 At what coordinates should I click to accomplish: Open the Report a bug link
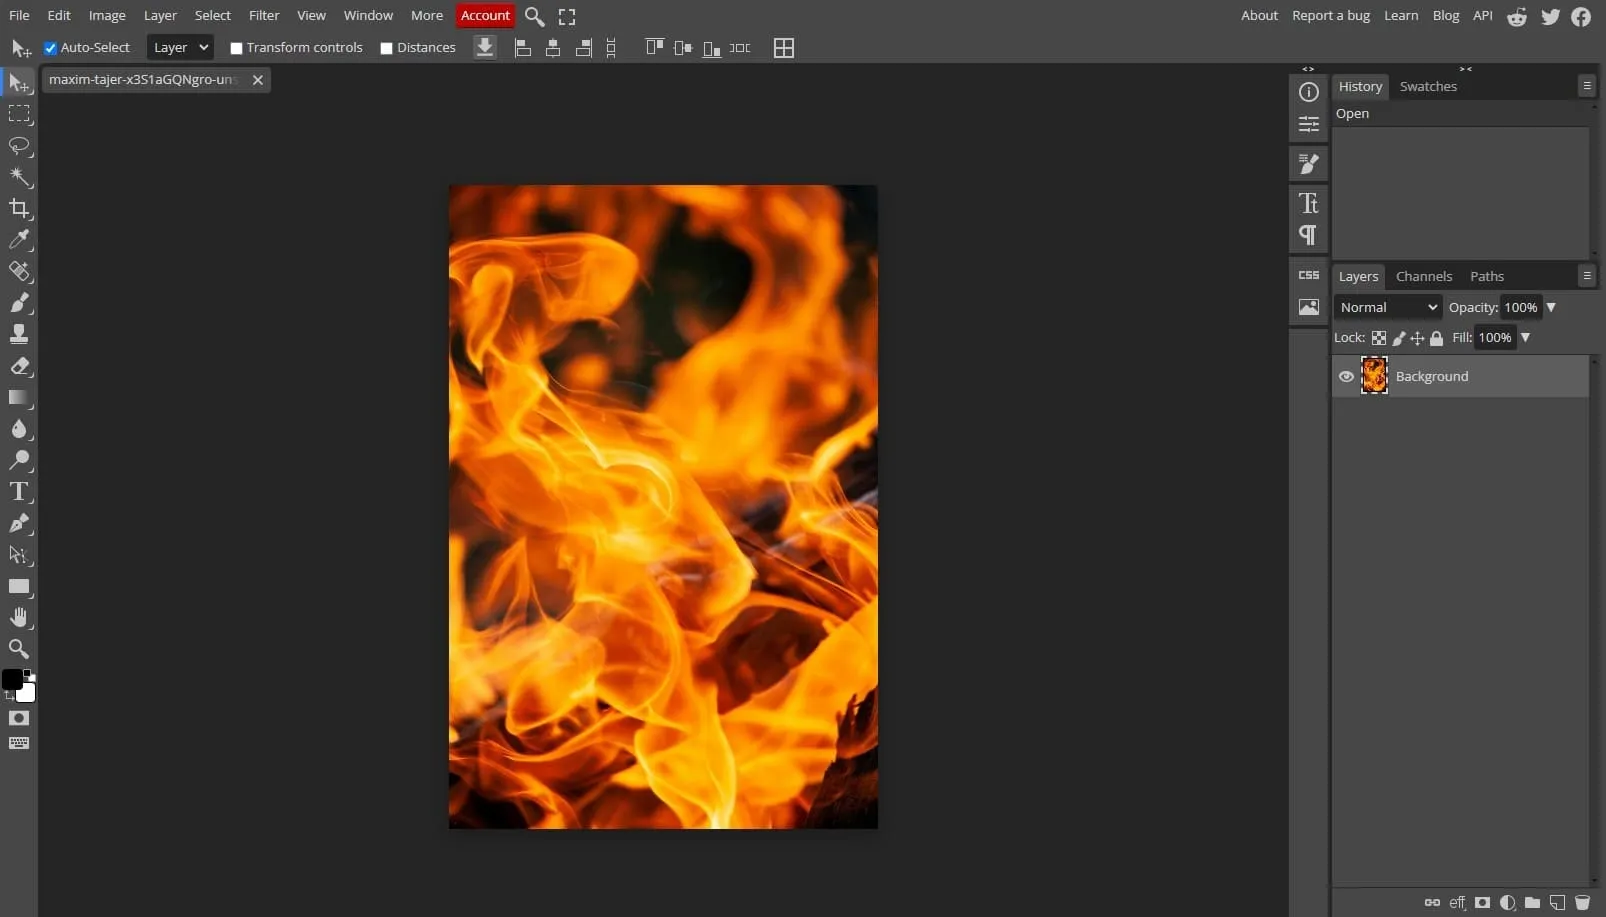pos(1330,15)
